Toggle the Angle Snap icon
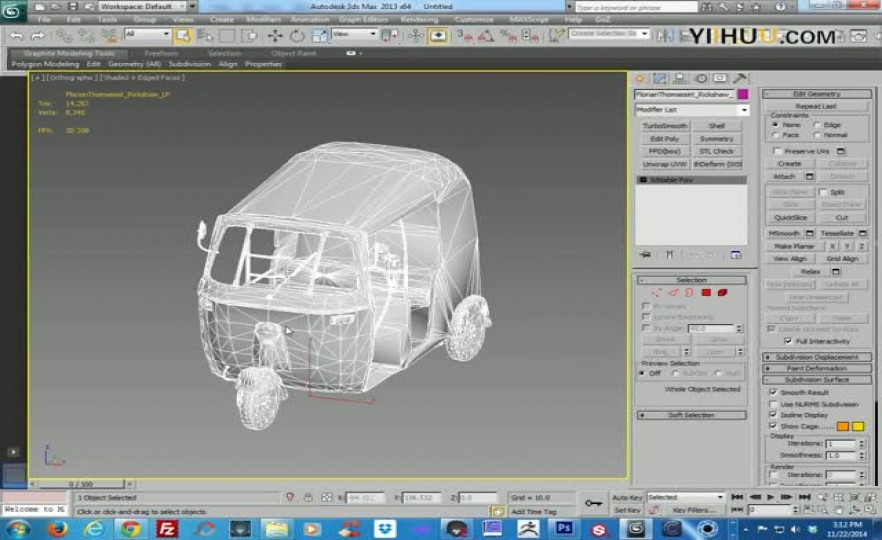 click(x=486, y=36)
